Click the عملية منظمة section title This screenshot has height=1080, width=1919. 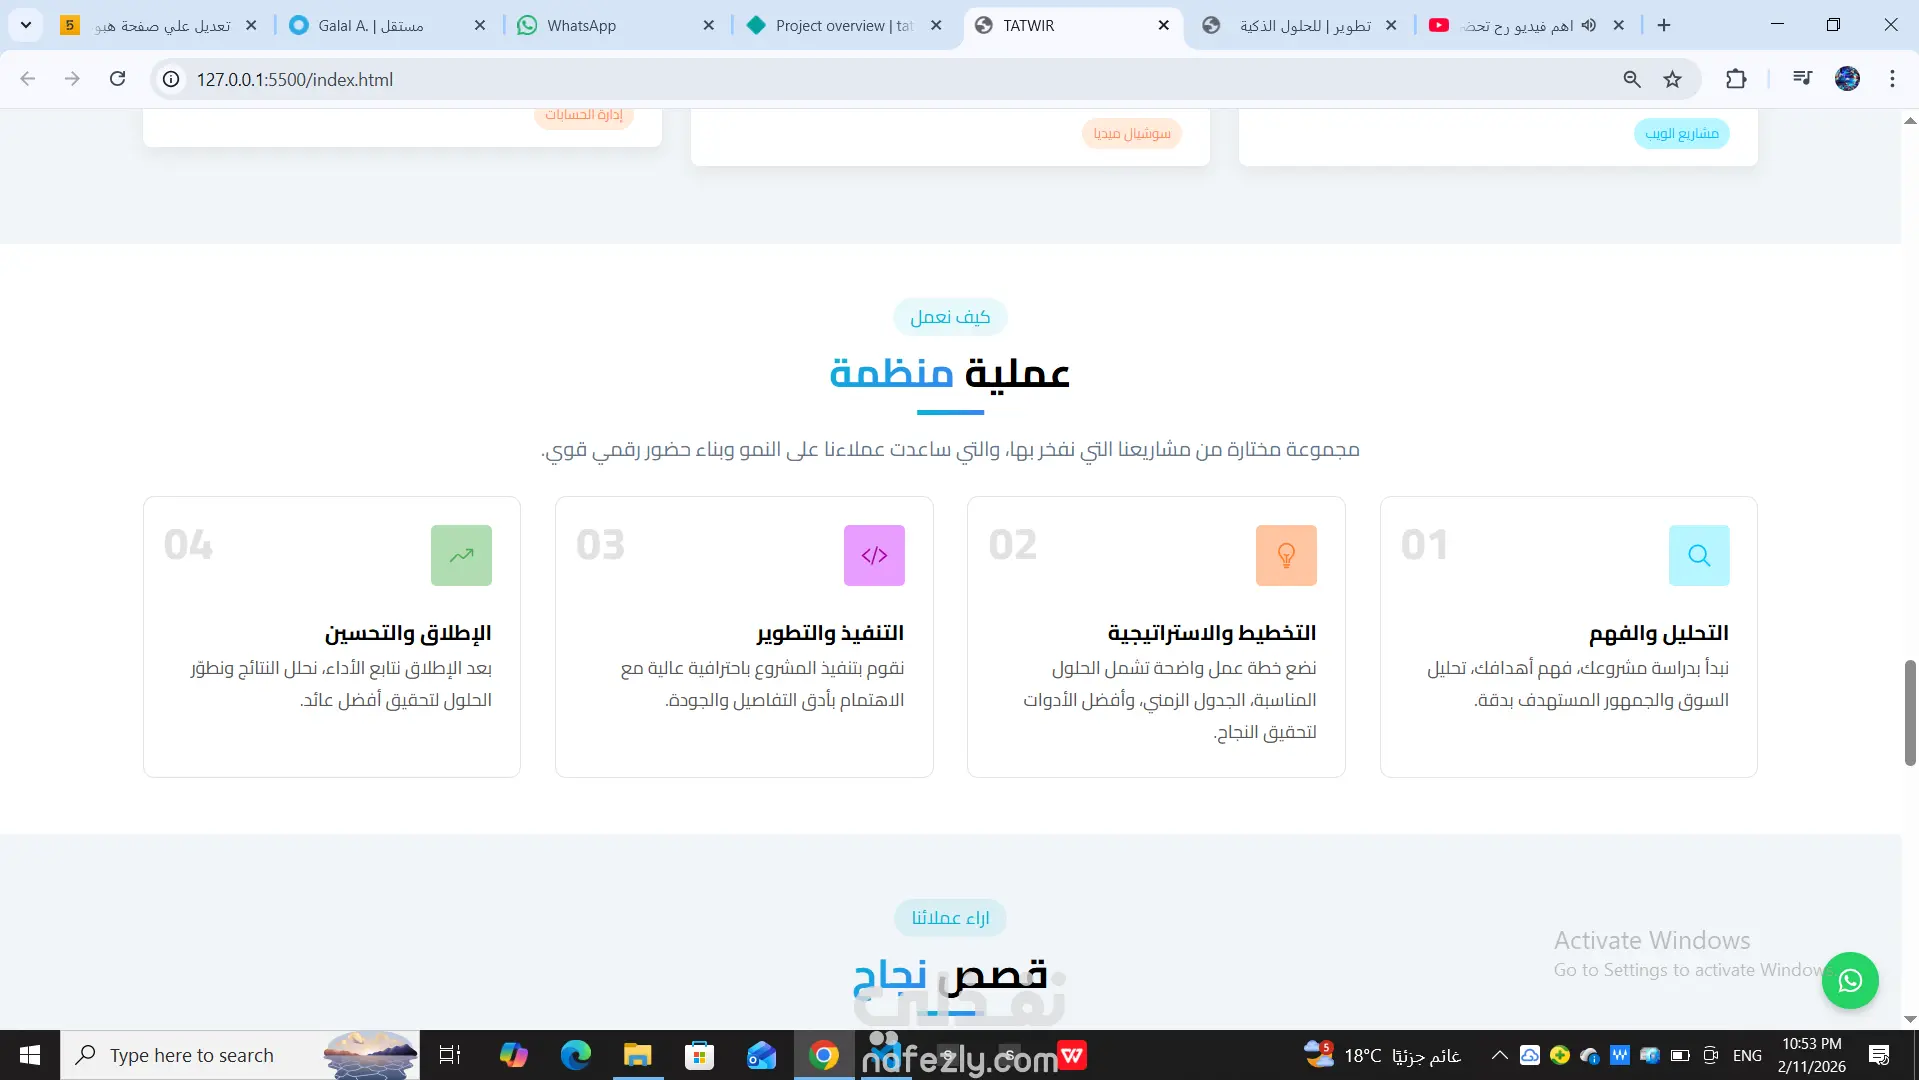pos(950,373)
